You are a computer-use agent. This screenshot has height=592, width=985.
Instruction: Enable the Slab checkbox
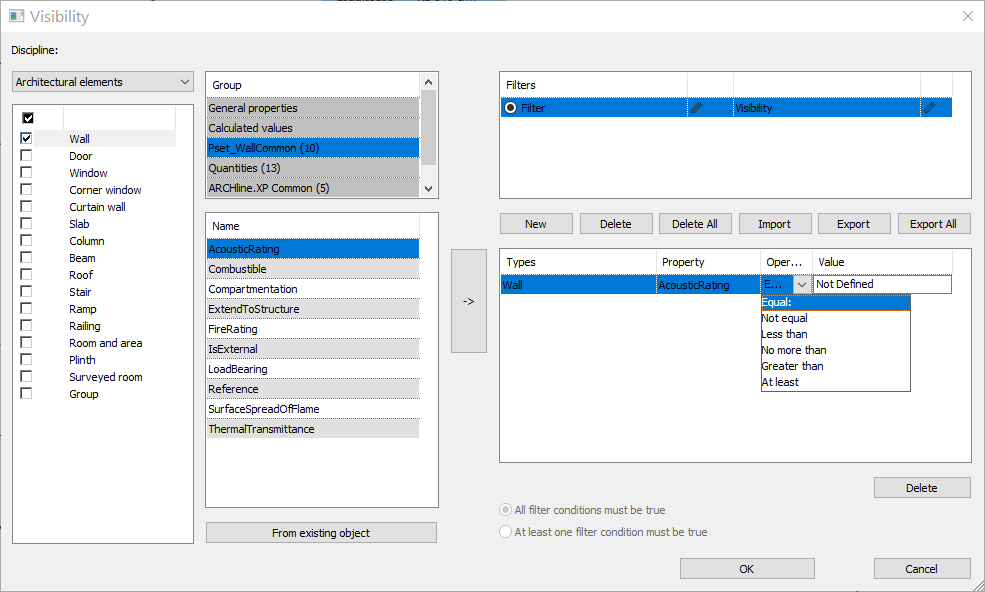click(x=26, y=223)
